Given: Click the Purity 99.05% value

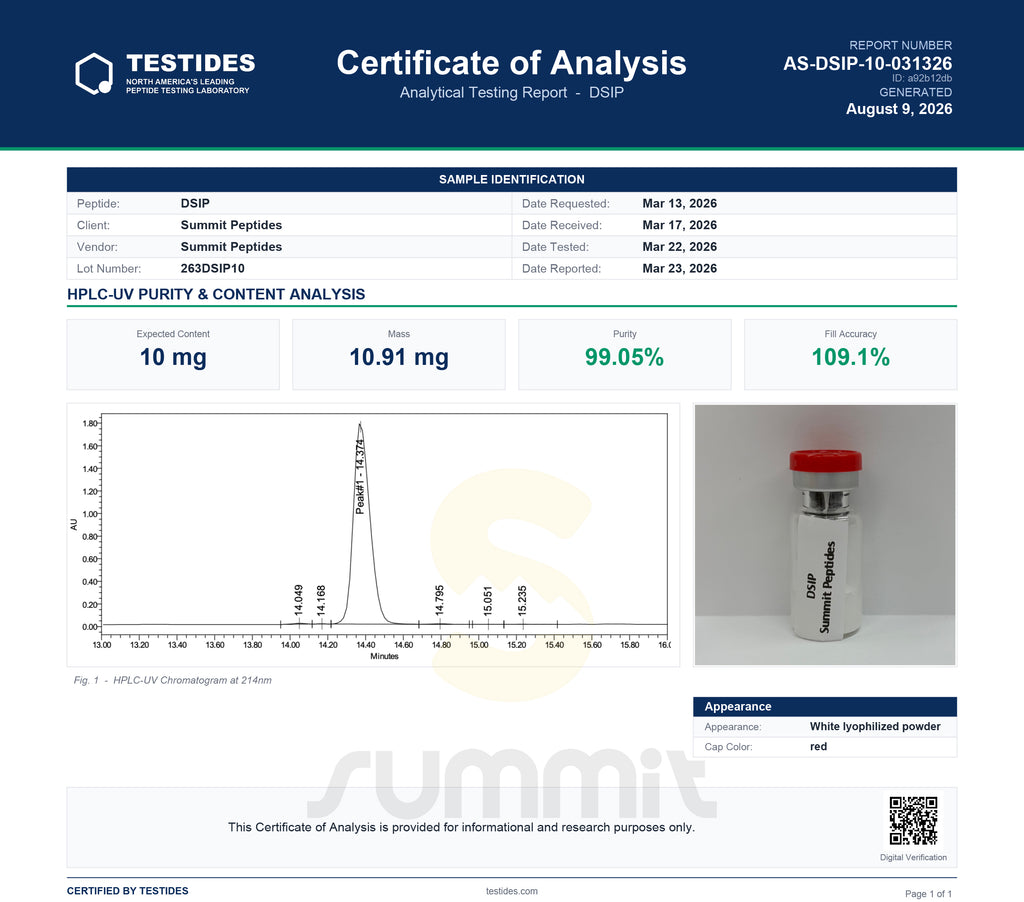Looking at the screenshot, I should [624, 357].
